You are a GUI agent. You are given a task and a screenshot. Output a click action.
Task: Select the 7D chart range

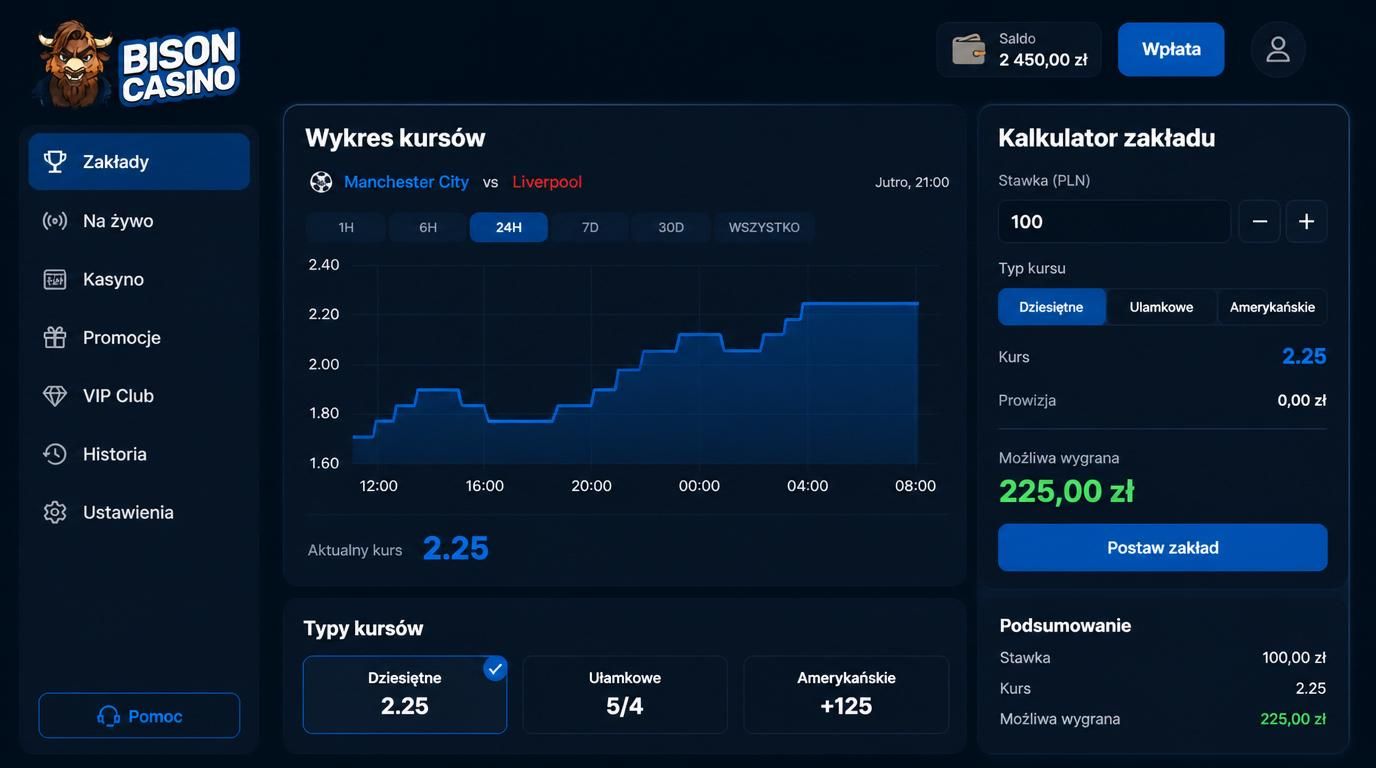click(x=590, y=227)
